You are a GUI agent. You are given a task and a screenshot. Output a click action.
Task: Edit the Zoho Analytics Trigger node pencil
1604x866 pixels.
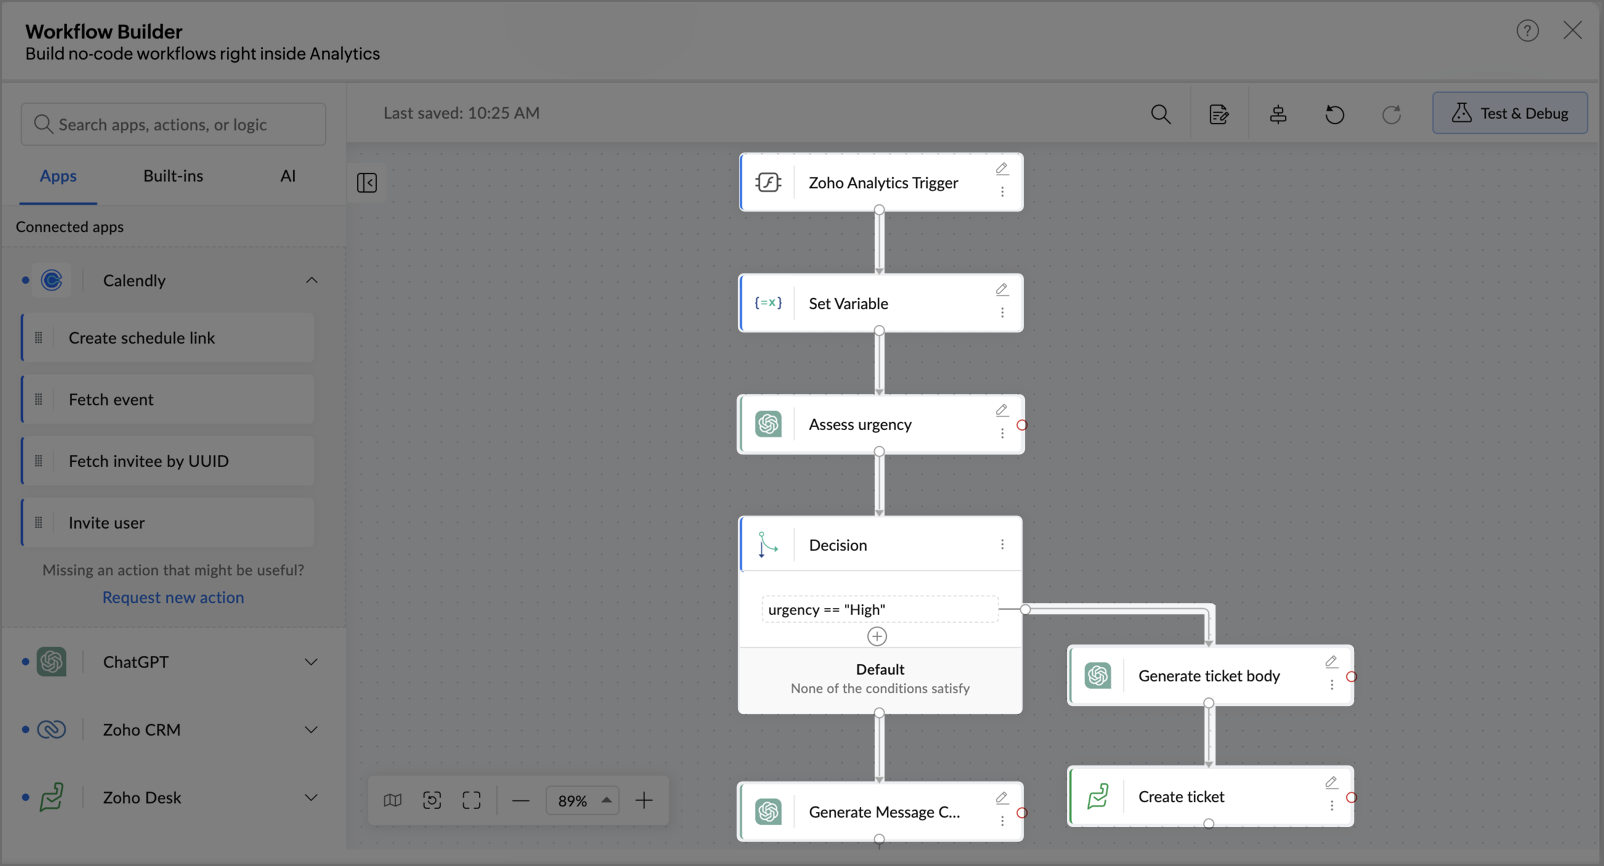pyautogui.click(x=1002, y=169)
